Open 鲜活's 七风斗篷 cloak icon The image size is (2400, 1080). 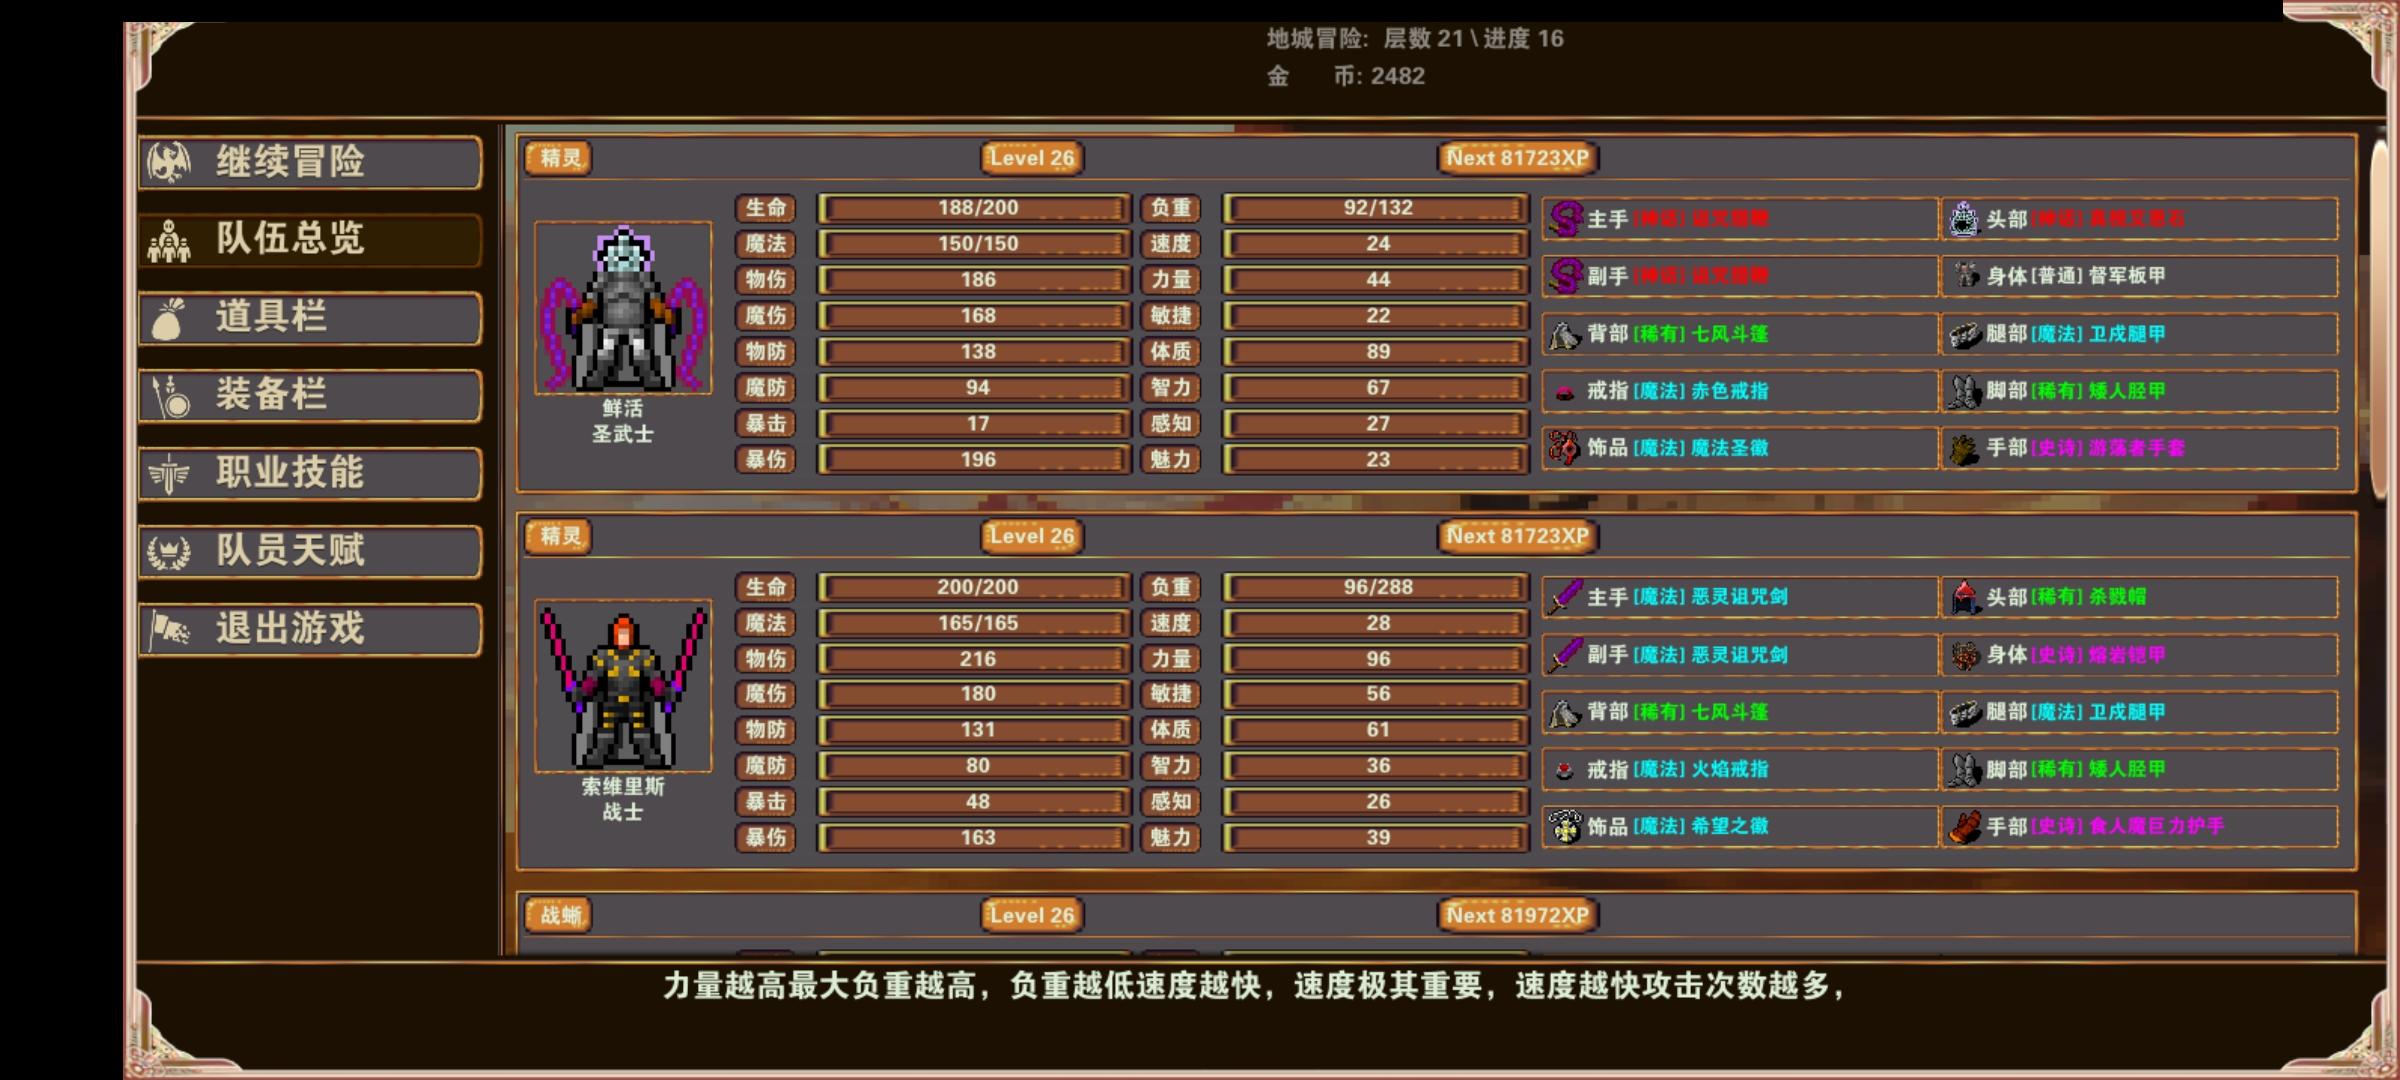point(1565,334)
